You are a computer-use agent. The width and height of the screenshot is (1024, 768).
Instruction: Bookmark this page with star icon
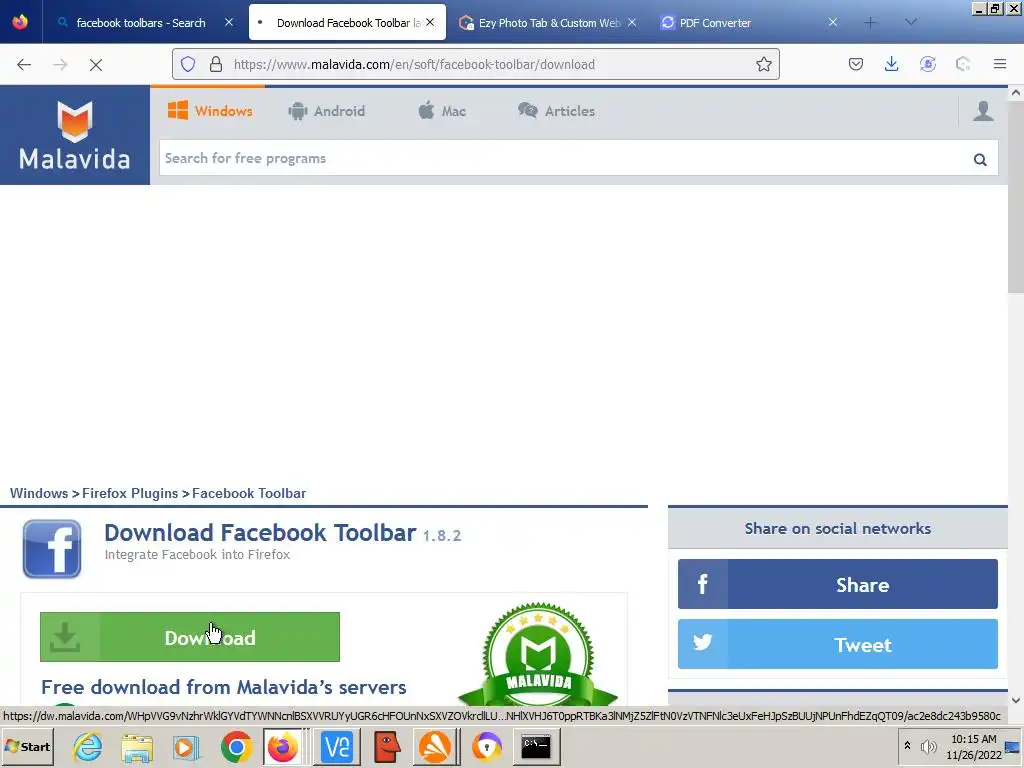pos(763,64)
